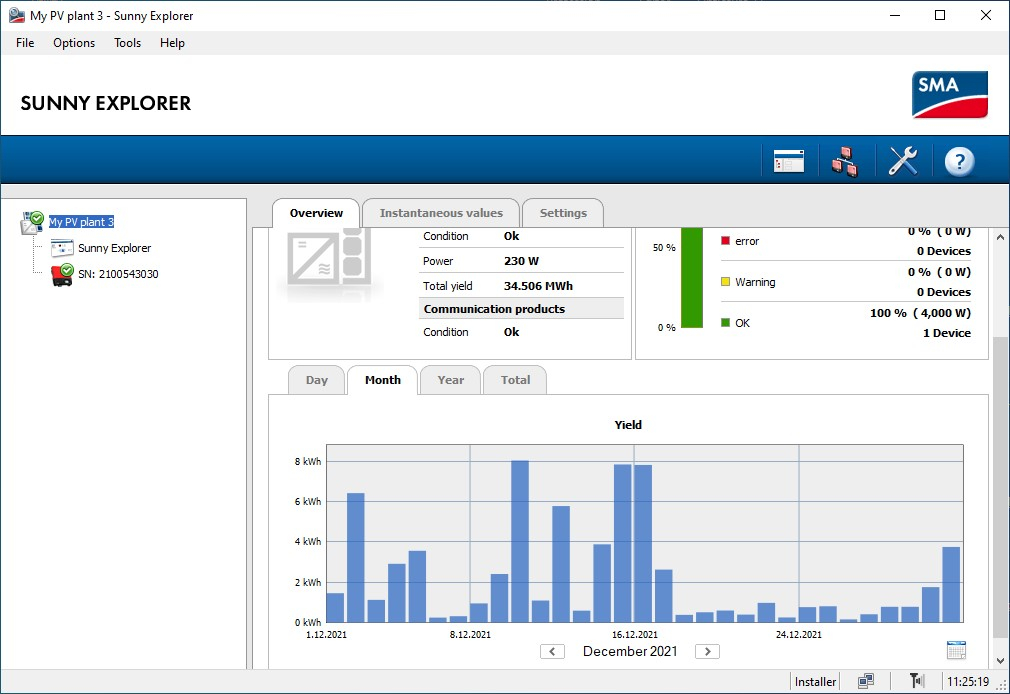Click the 24.12.2021 axis date label
The height and width of the screenshot is (694, 1010).
pos(799,635)
